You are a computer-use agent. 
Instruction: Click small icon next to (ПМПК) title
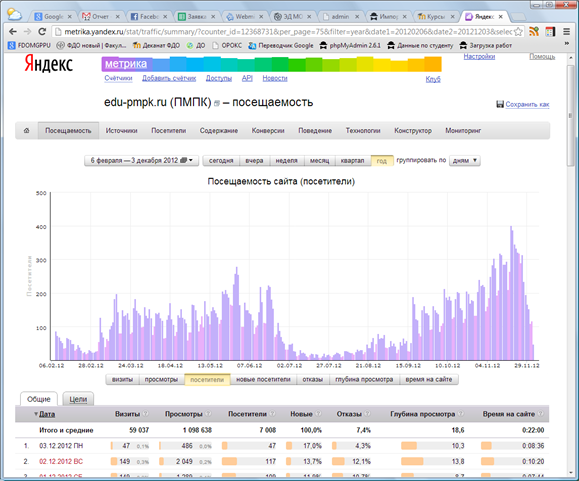click(x=217, y=103)
